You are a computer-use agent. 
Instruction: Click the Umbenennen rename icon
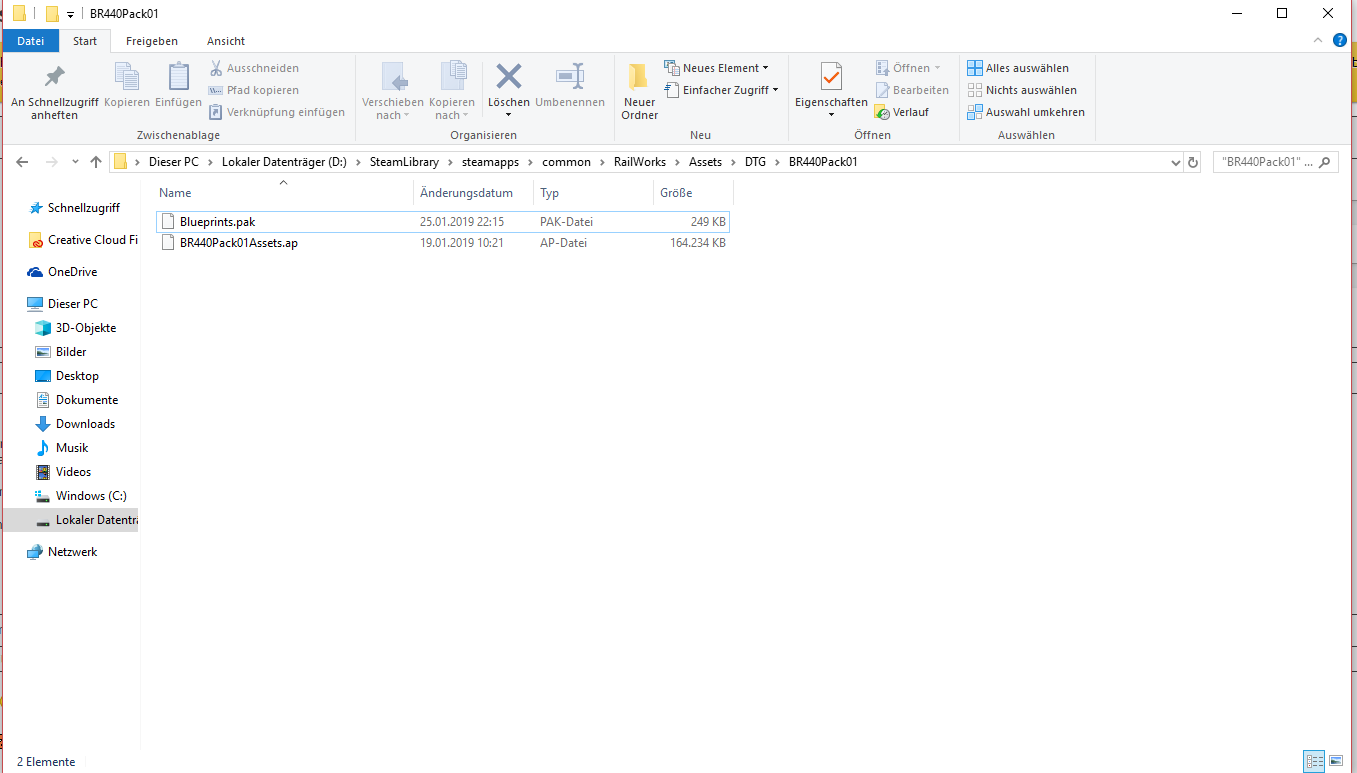tap(570, 77)
